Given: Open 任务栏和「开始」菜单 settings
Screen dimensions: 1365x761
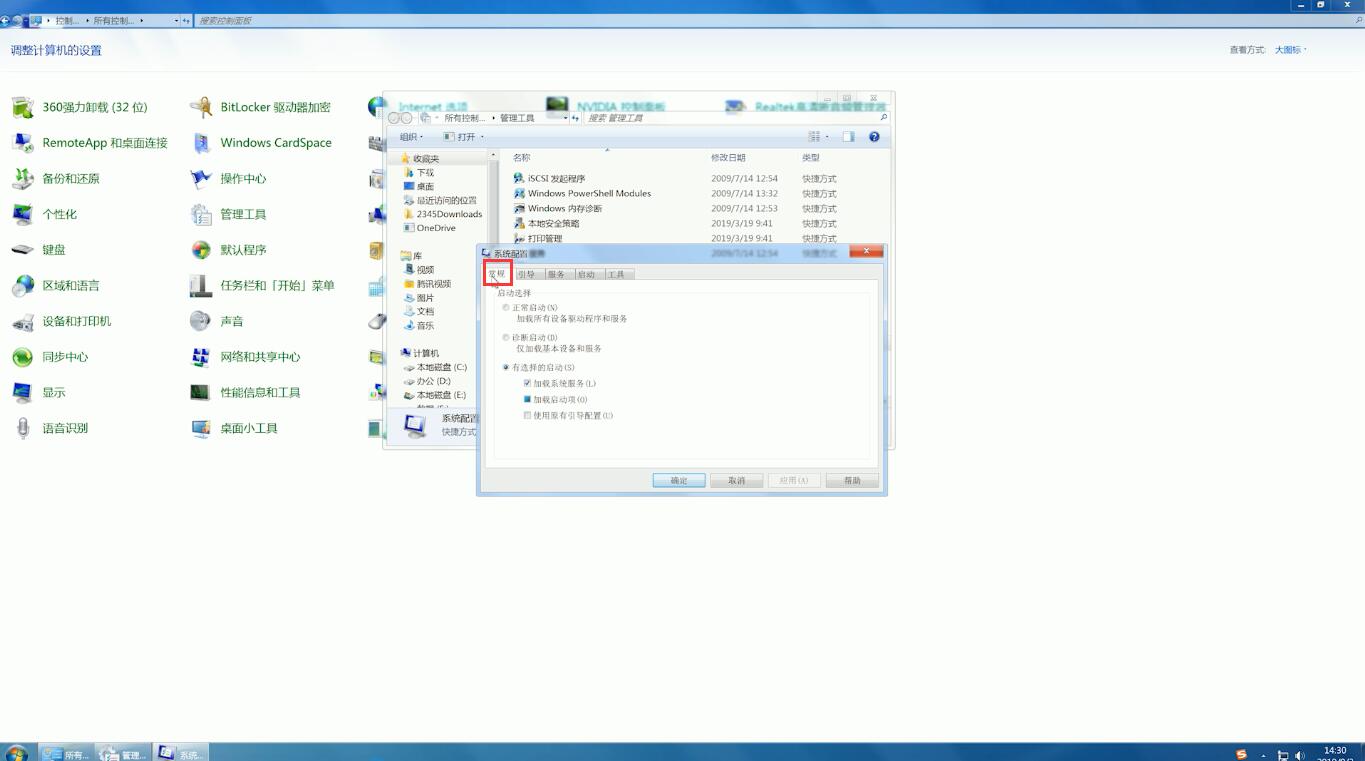Looking at the screenshot, I should pos(262,286).
